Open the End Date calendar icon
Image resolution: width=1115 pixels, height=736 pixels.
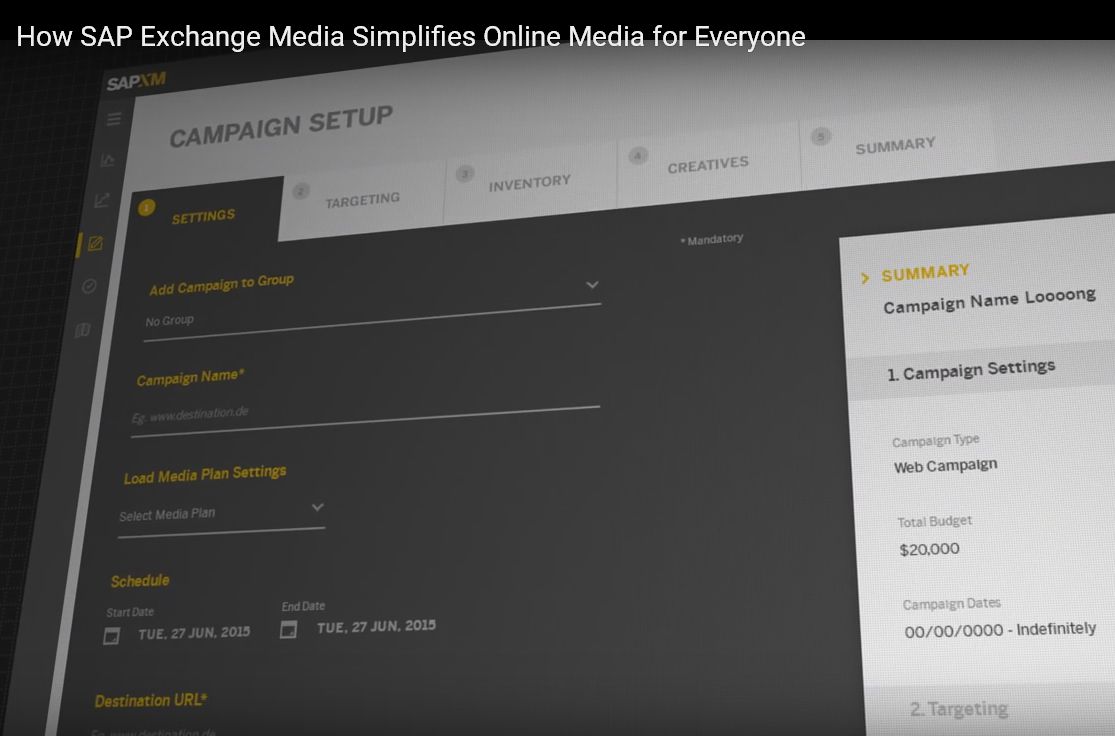[288, 629]
